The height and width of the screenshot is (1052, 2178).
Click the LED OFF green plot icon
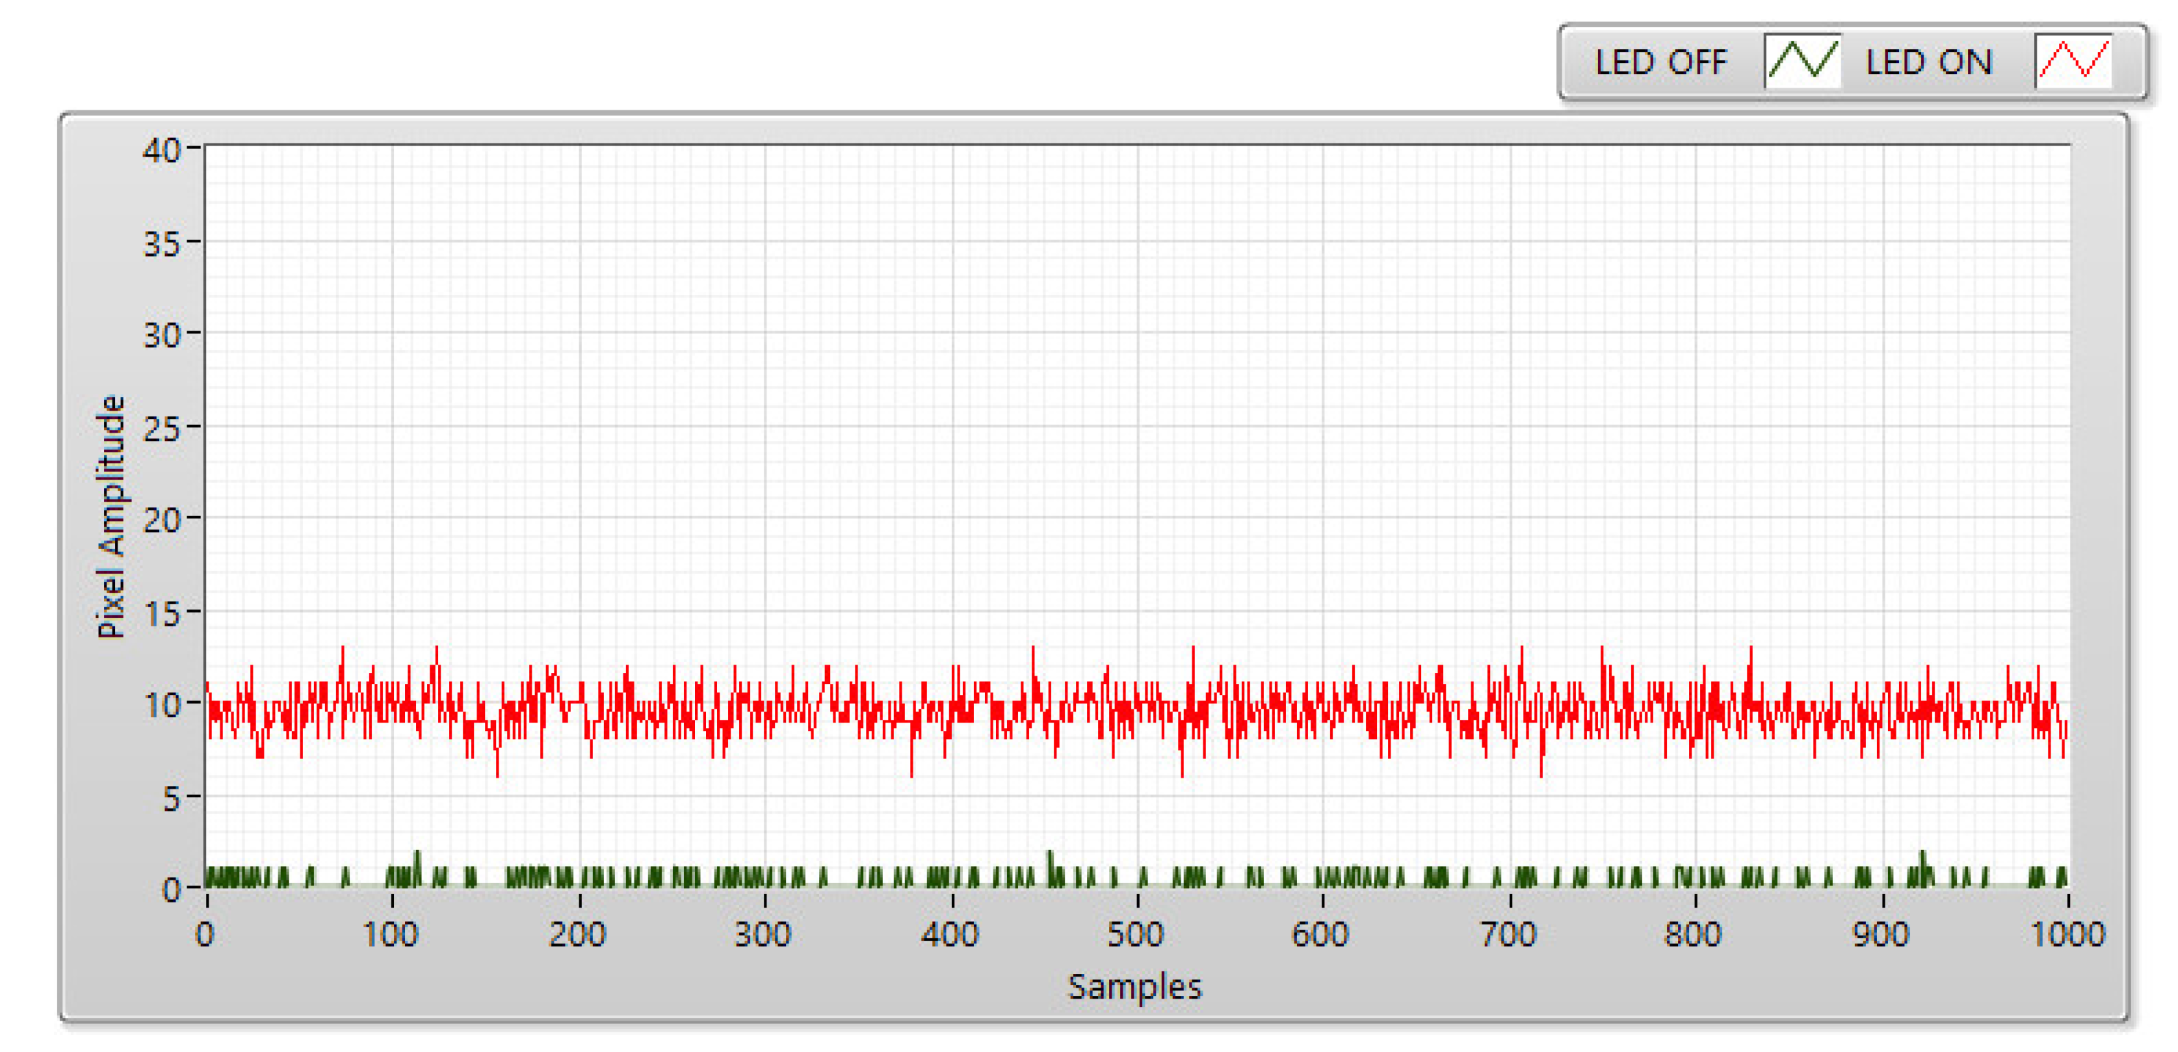(1801, 61)
